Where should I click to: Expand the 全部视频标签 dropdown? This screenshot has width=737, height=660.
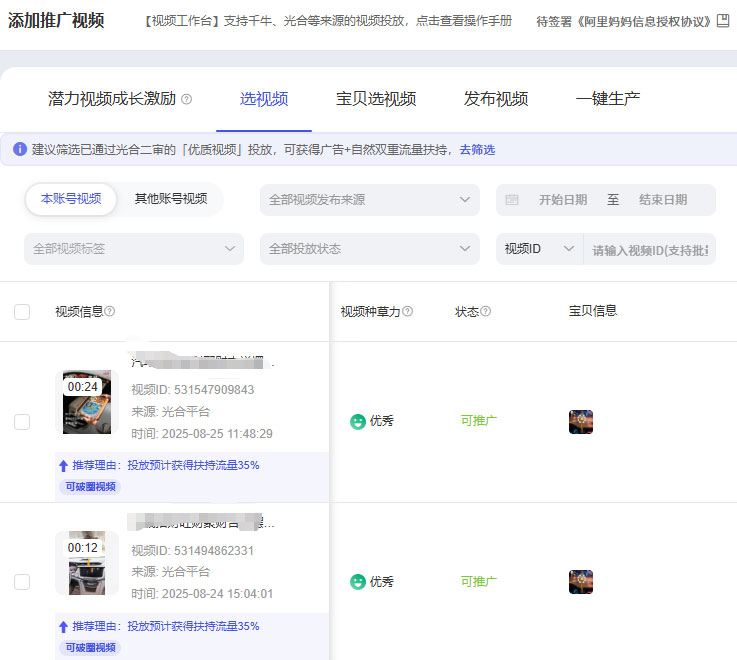click(x=134, y=249)
